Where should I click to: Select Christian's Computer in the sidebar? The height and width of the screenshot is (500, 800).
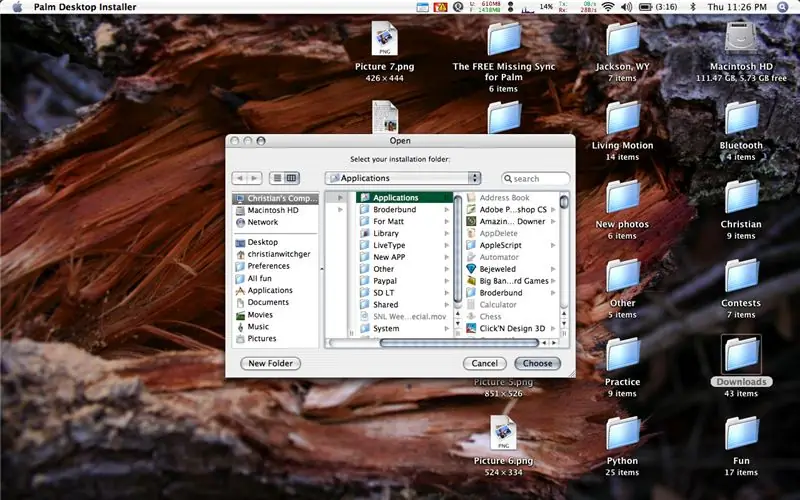click(x=276, y=198)
